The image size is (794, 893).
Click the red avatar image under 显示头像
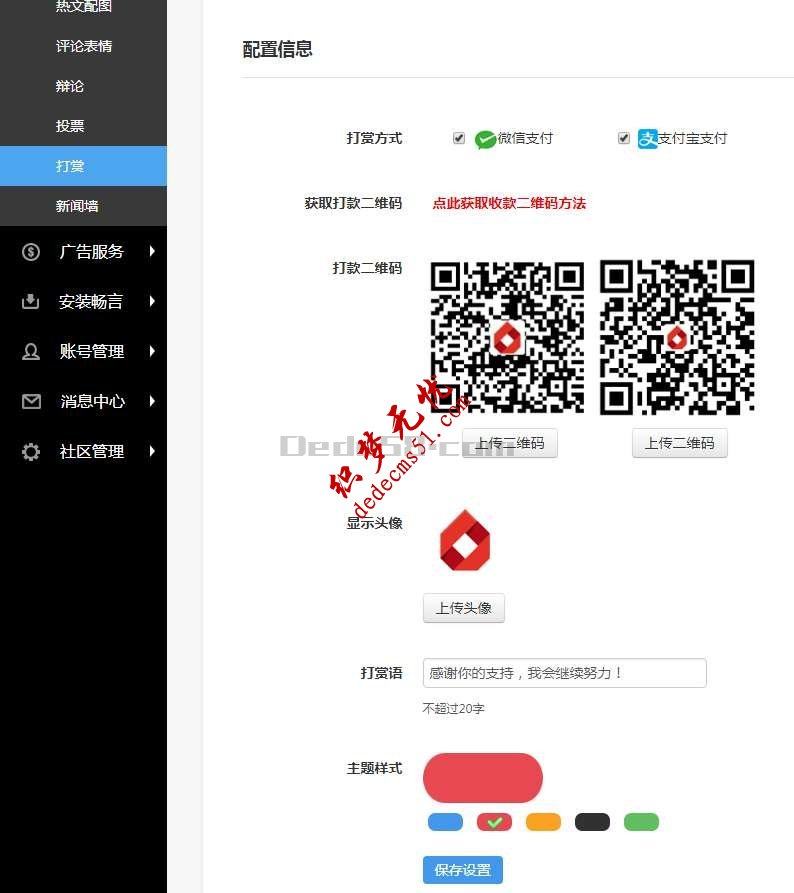pos(465,541)
